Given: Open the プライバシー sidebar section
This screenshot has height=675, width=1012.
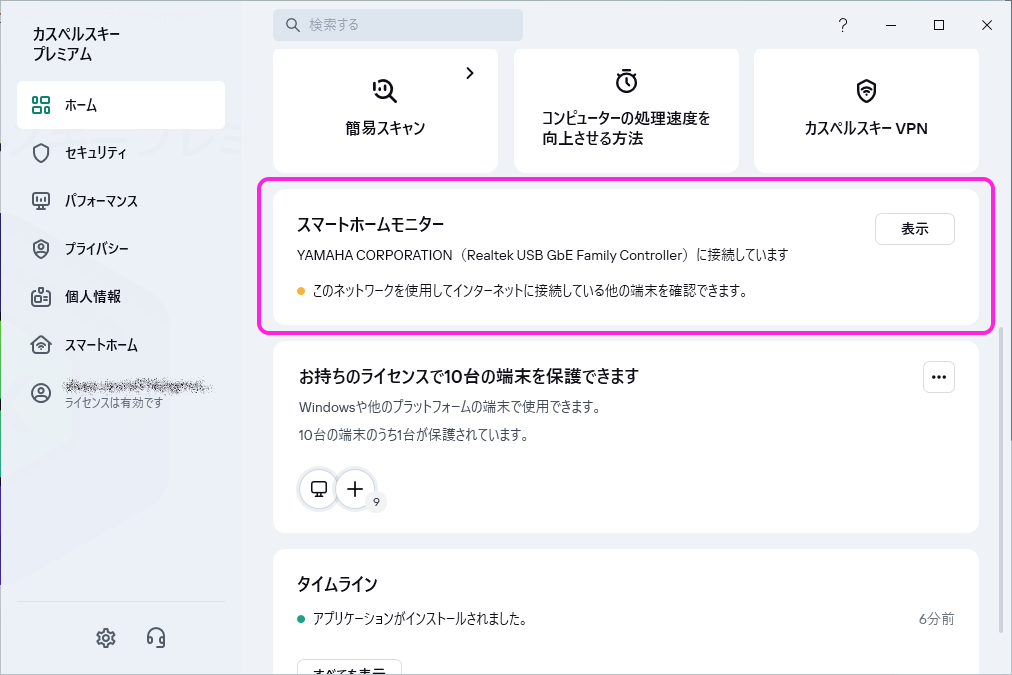Looking at the screenshot, I should [x=121, y=248].
